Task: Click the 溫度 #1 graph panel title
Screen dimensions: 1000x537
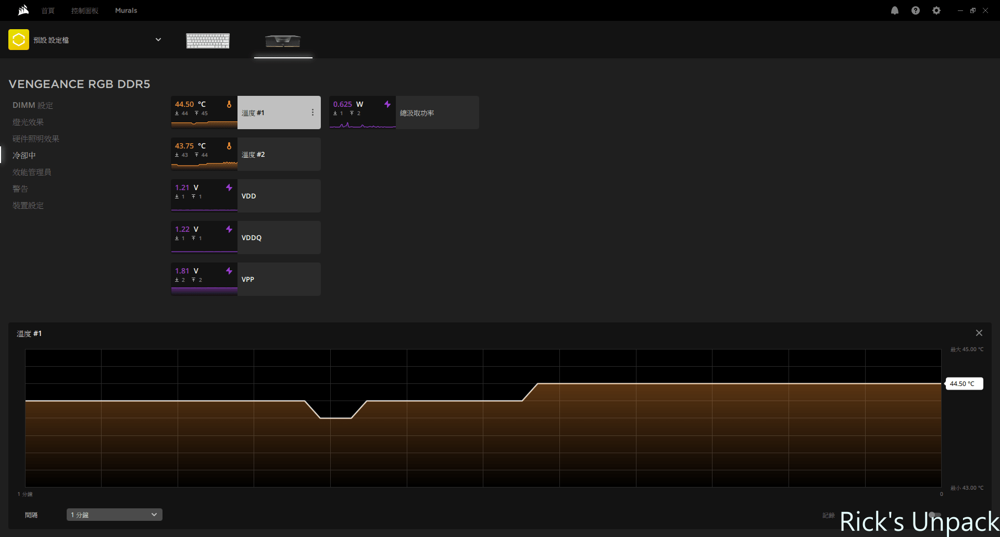Action: pos(29,334)
